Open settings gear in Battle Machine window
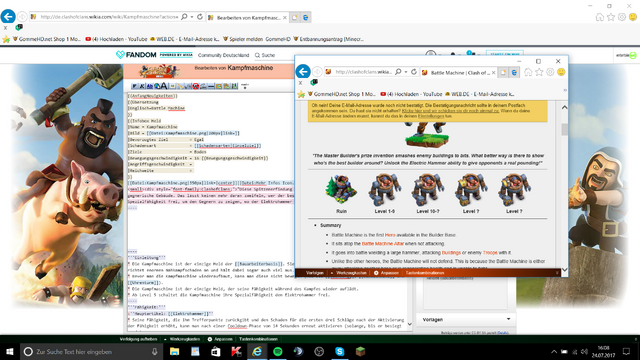 [550, 72]
